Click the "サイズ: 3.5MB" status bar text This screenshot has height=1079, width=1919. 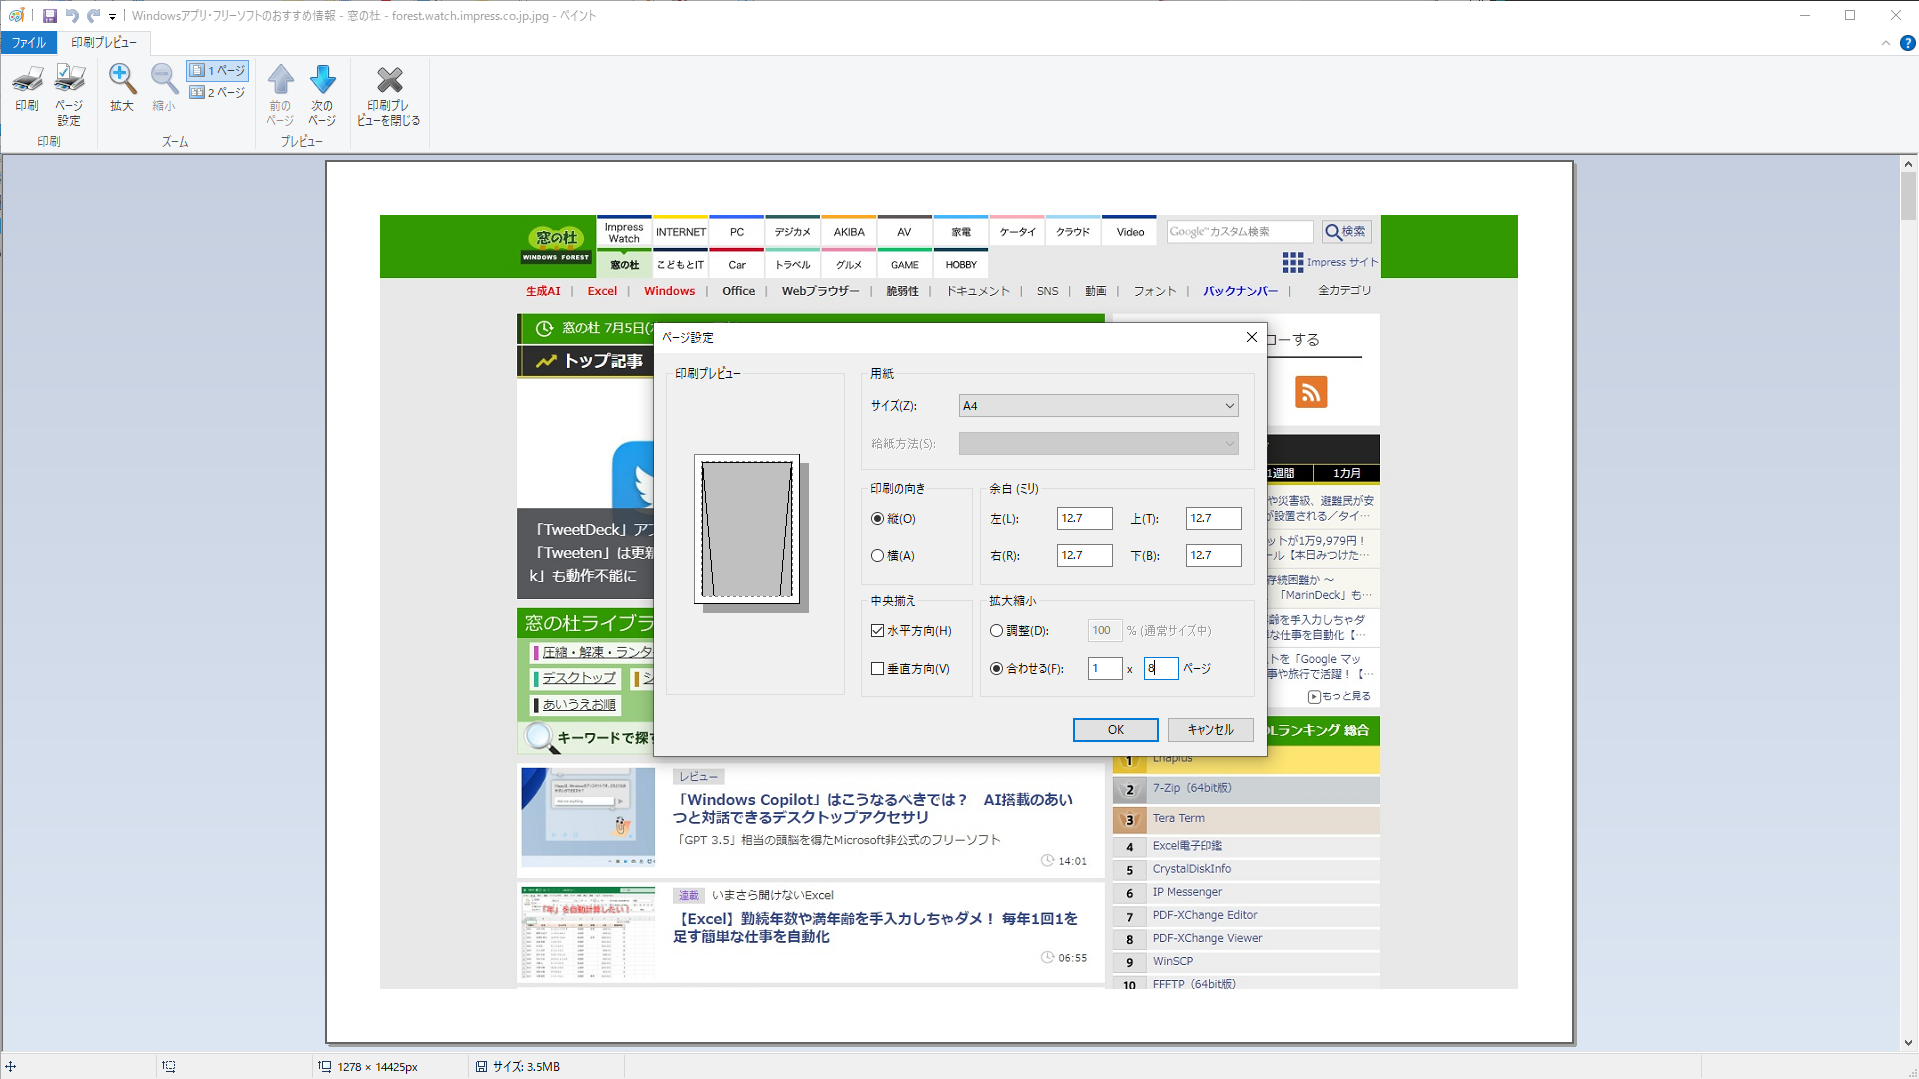(526, 1067)
